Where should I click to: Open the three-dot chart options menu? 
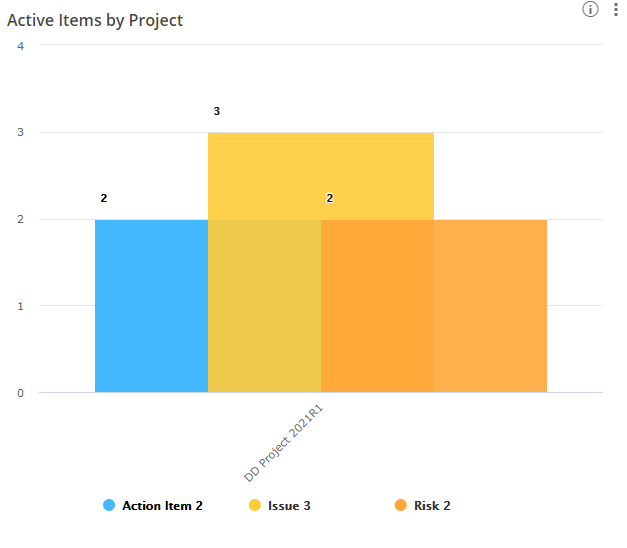pyautogui.click(x=615, y=10)
